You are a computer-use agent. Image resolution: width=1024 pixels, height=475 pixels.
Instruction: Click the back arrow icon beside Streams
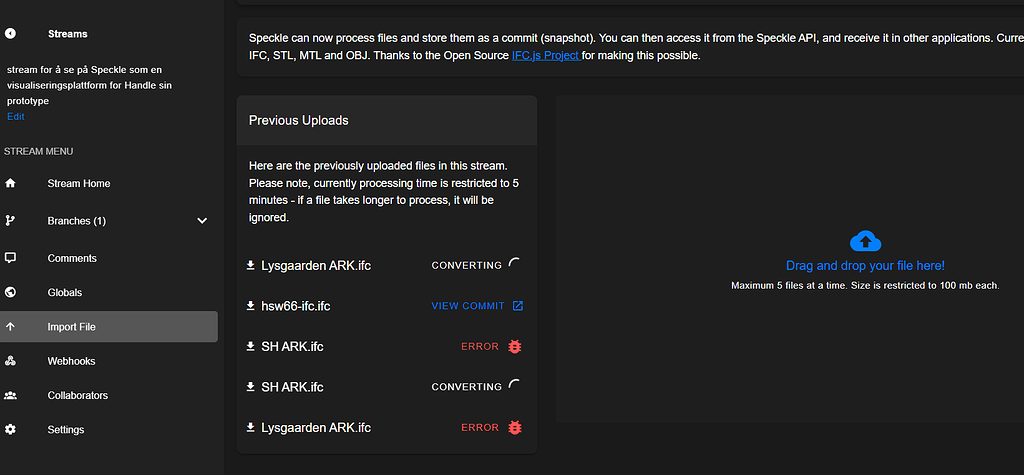[x=10, y=33]
